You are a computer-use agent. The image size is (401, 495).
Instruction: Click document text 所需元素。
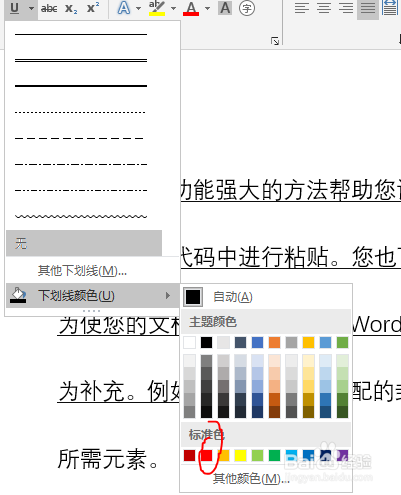click(x=108, y=459)
